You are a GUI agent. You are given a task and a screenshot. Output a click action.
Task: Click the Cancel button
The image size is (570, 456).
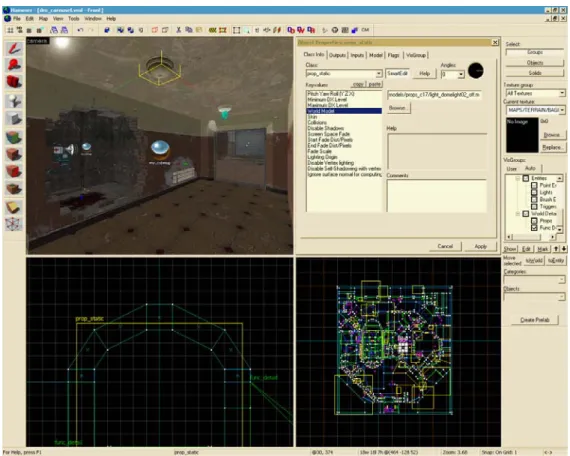click(x=445, y=247)
